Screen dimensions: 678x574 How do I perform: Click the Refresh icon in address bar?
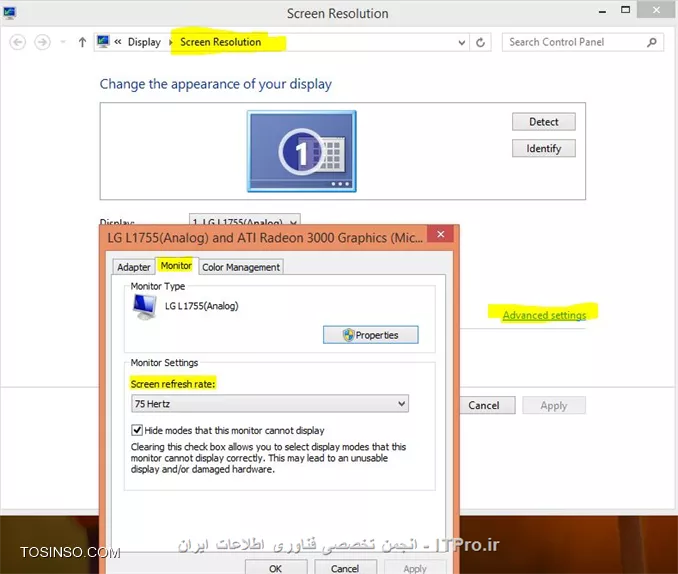[480, 42]
